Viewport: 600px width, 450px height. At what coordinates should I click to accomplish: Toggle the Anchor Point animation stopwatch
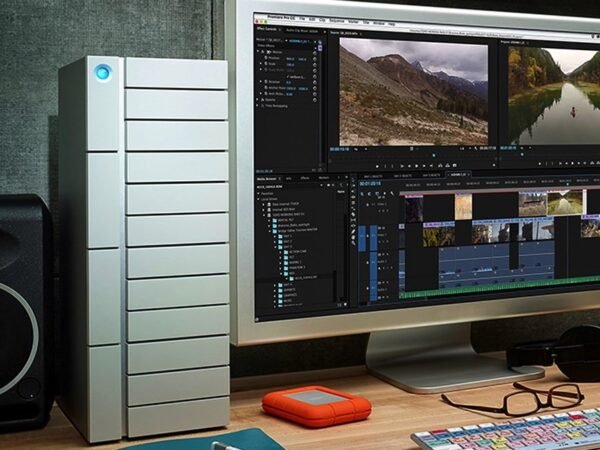(266, 88)
